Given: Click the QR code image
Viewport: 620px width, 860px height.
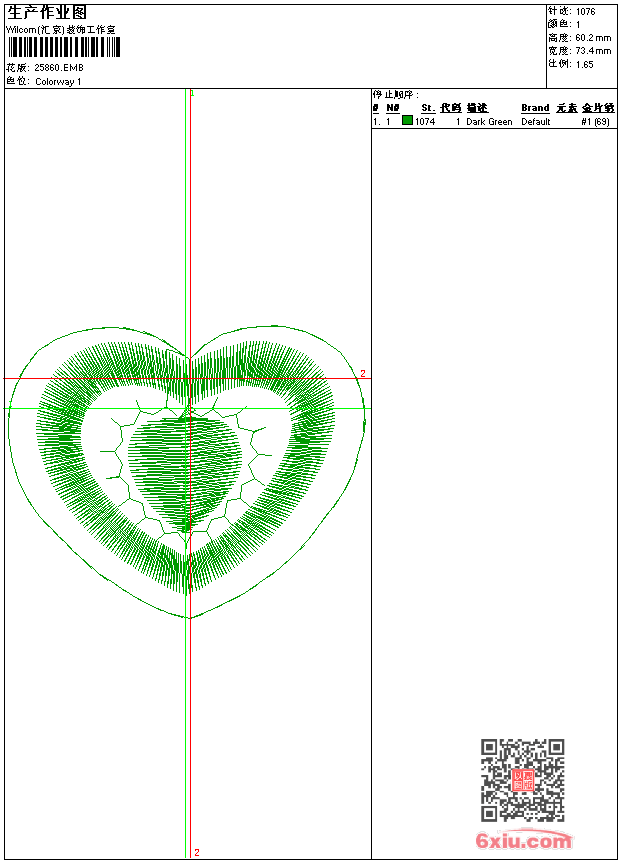Looking at the screenshot, I should click(522, 780).
